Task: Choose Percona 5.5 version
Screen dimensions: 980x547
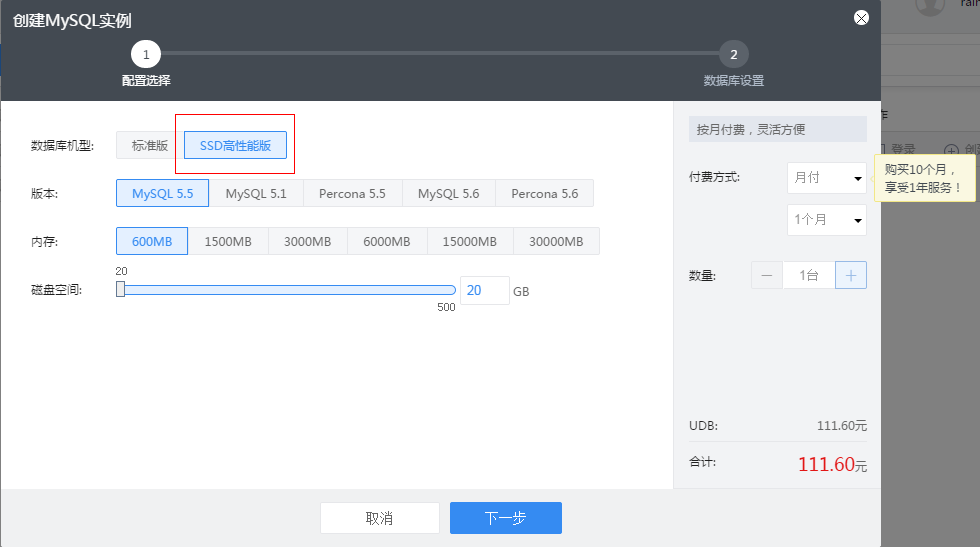Action: click(x=352, y=194)
